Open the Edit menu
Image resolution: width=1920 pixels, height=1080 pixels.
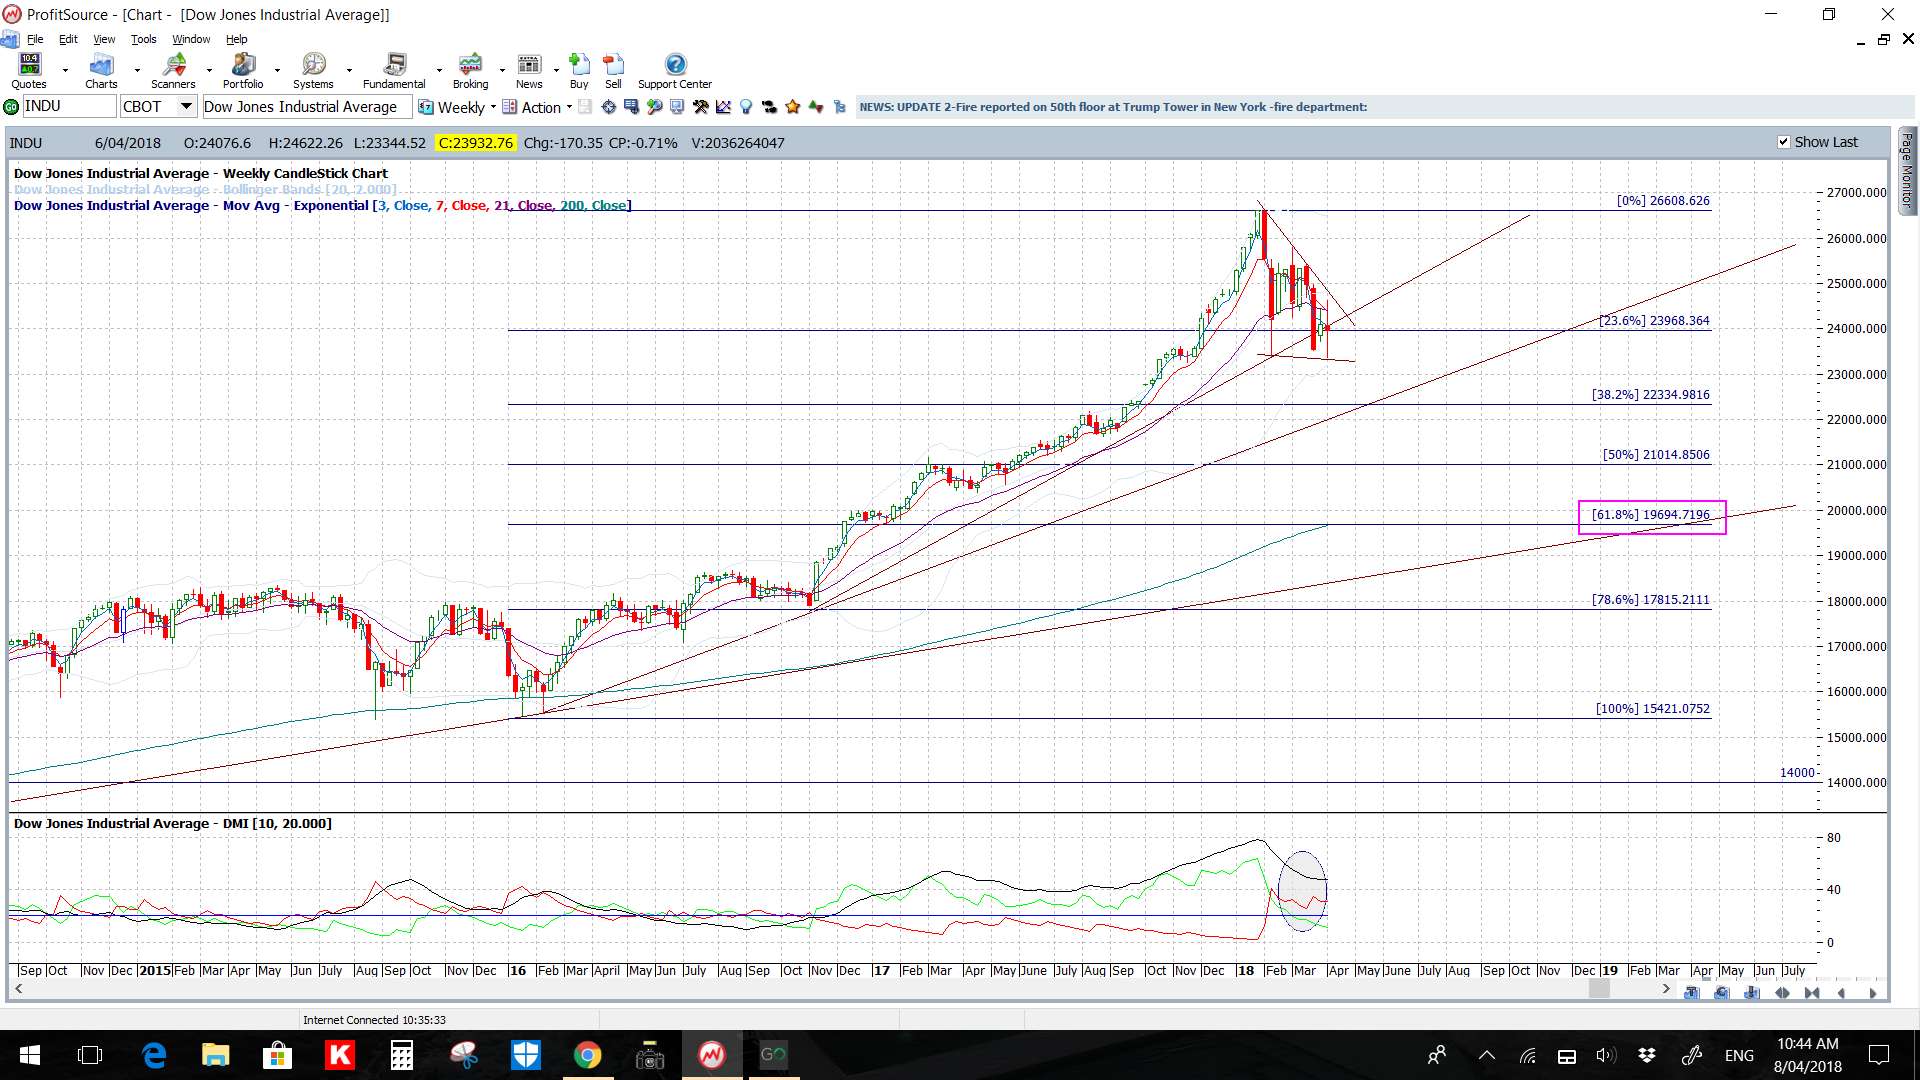68,39
